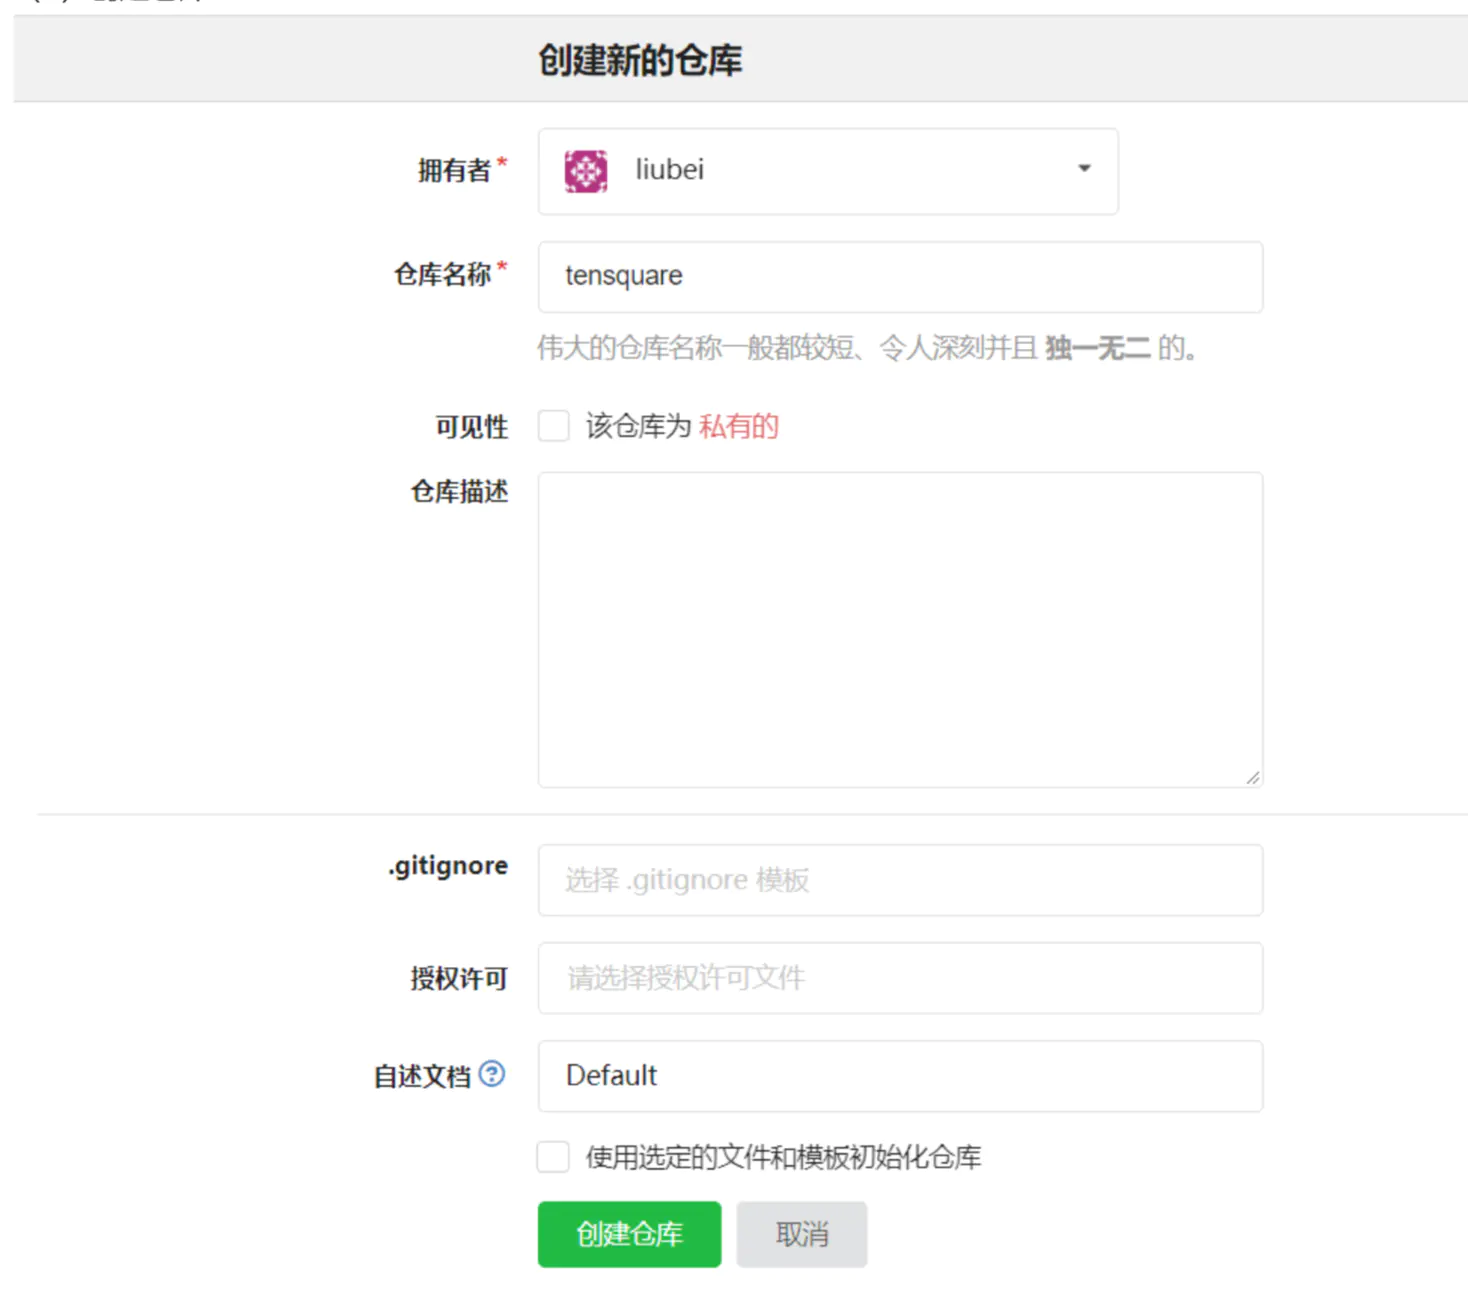Click the bold 独一无二 hint text
Image resolution: width=1468 pixels, height=1300 pixels.
[x=1097, y=348]
